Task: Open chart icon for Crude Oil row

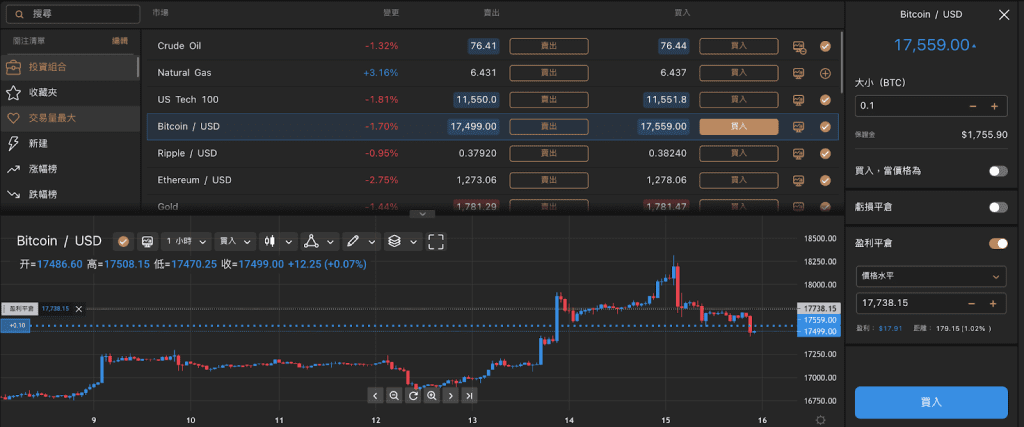Action: click(x=798, y=47)
